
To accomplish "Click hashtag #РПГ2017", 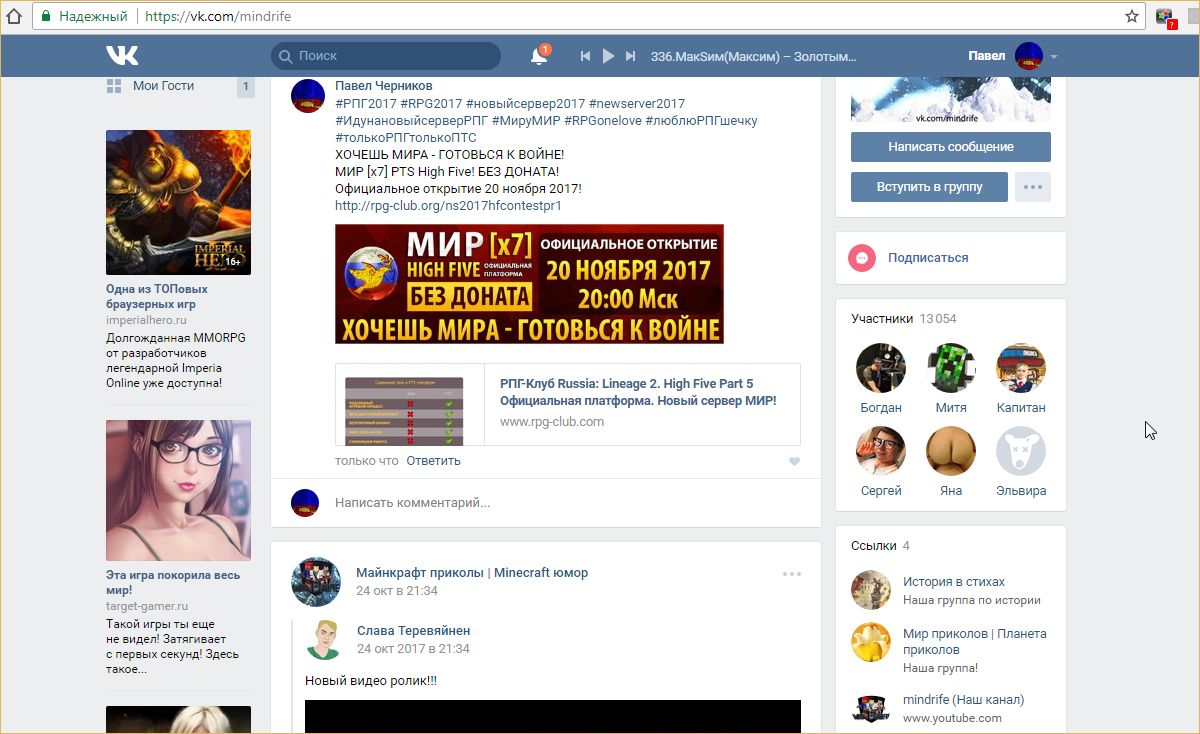I will click(365, 104).
